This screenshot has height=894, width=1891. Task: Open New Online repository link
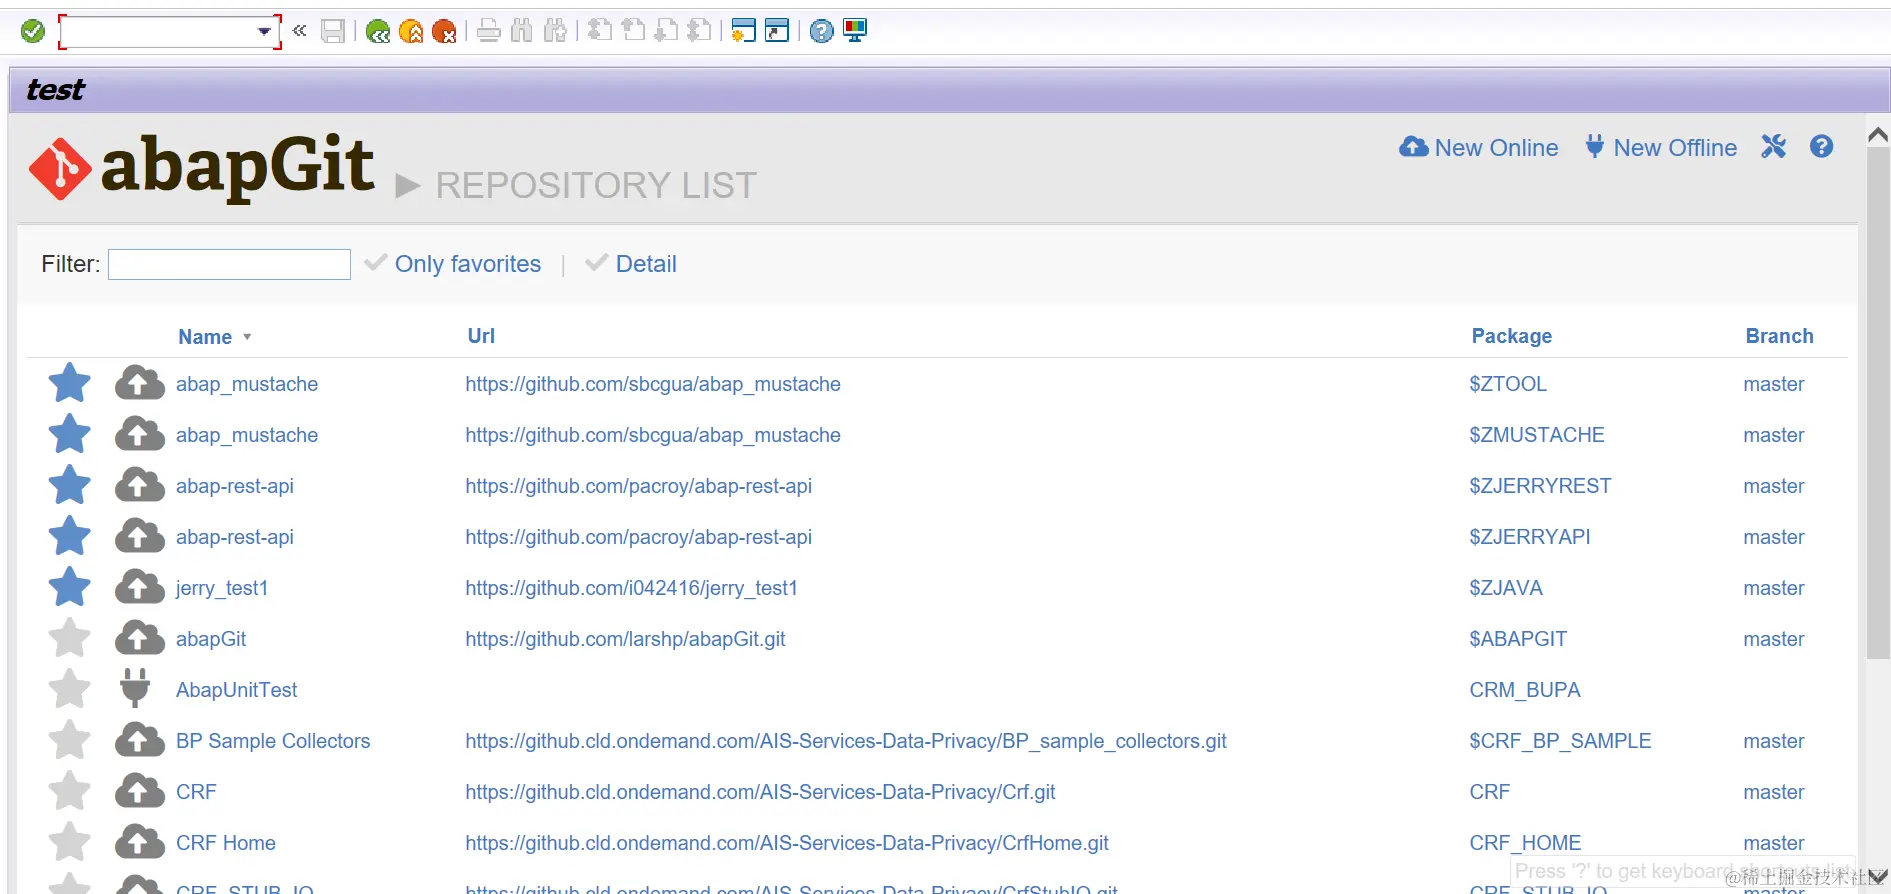pos(1478,148)
